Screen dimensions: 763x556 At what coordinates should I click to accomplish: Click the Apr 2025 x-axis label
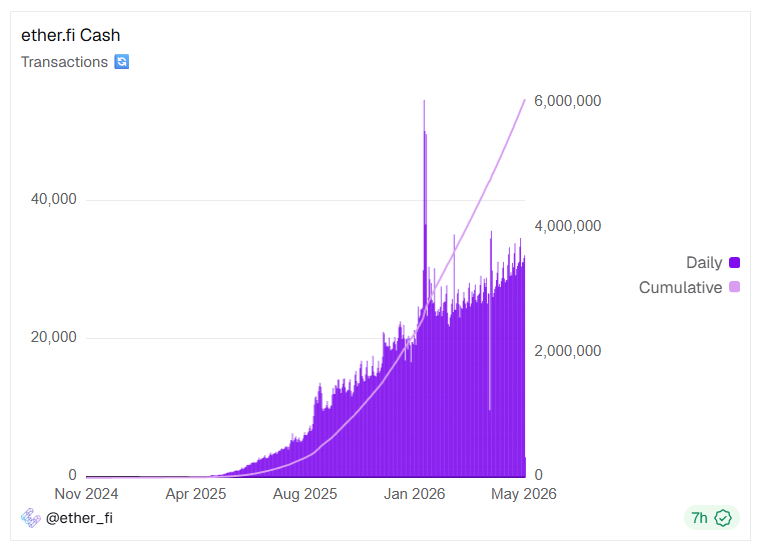196,494
